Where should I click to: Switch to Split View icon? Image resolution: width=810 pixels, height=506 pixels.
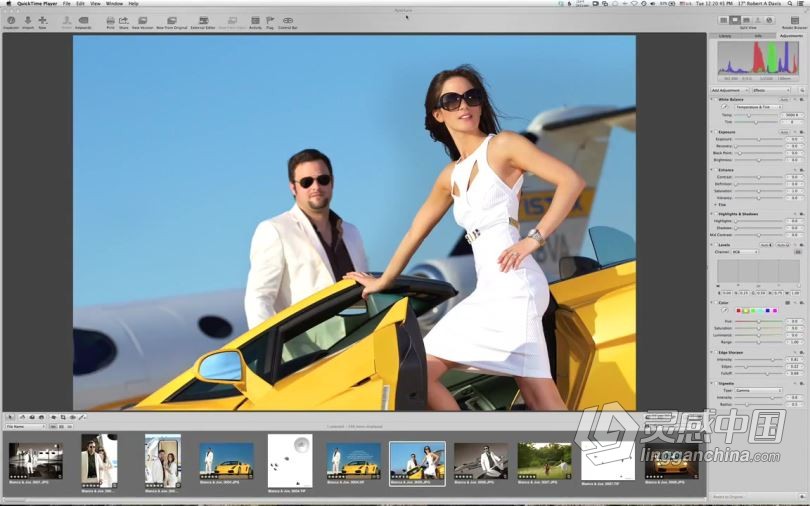pos(735,20)
